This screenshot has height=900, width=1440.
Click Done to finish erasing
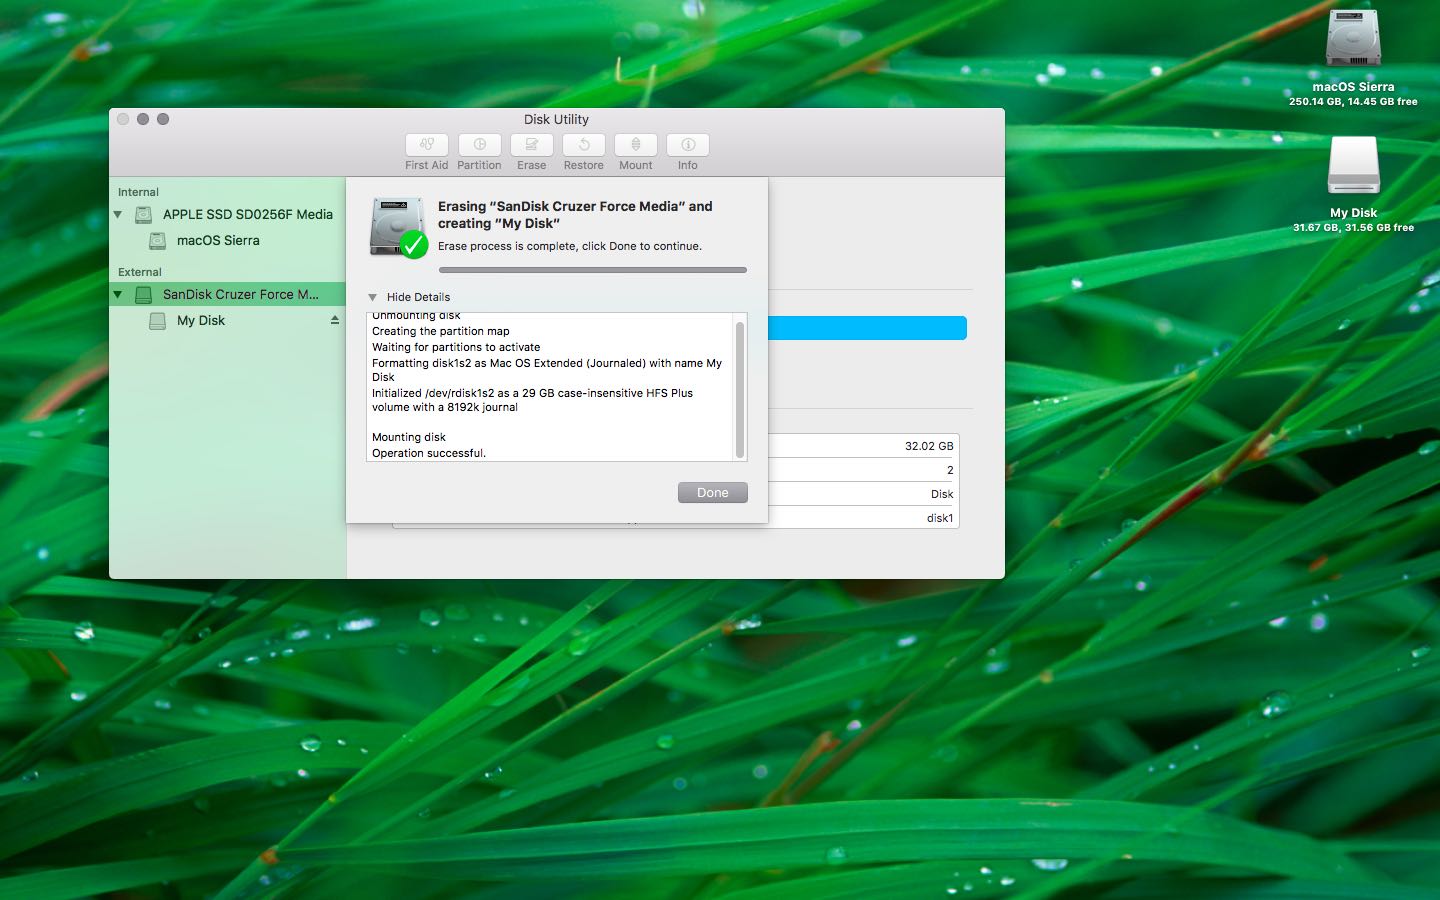pyautogui.click(x=712, y=492)
